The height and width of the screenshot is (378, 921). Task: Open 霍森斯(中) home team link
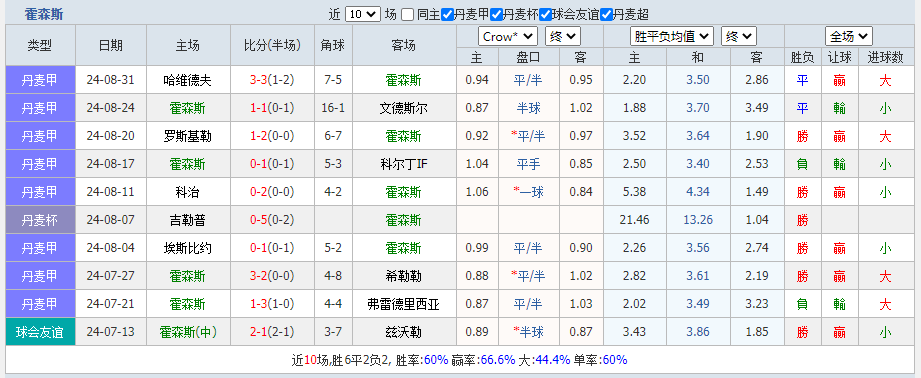click(x=187, y=333)
